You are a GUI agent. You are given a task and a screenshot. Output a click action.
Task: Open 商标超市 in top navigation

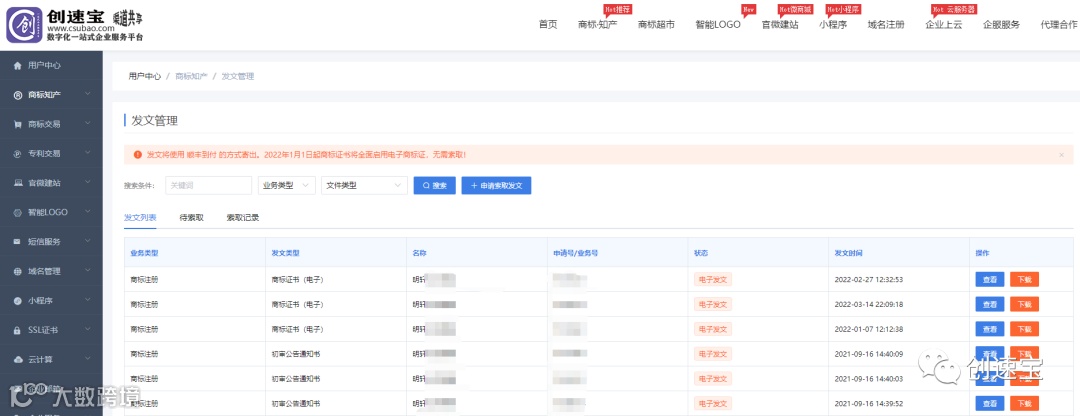[656, 25]
